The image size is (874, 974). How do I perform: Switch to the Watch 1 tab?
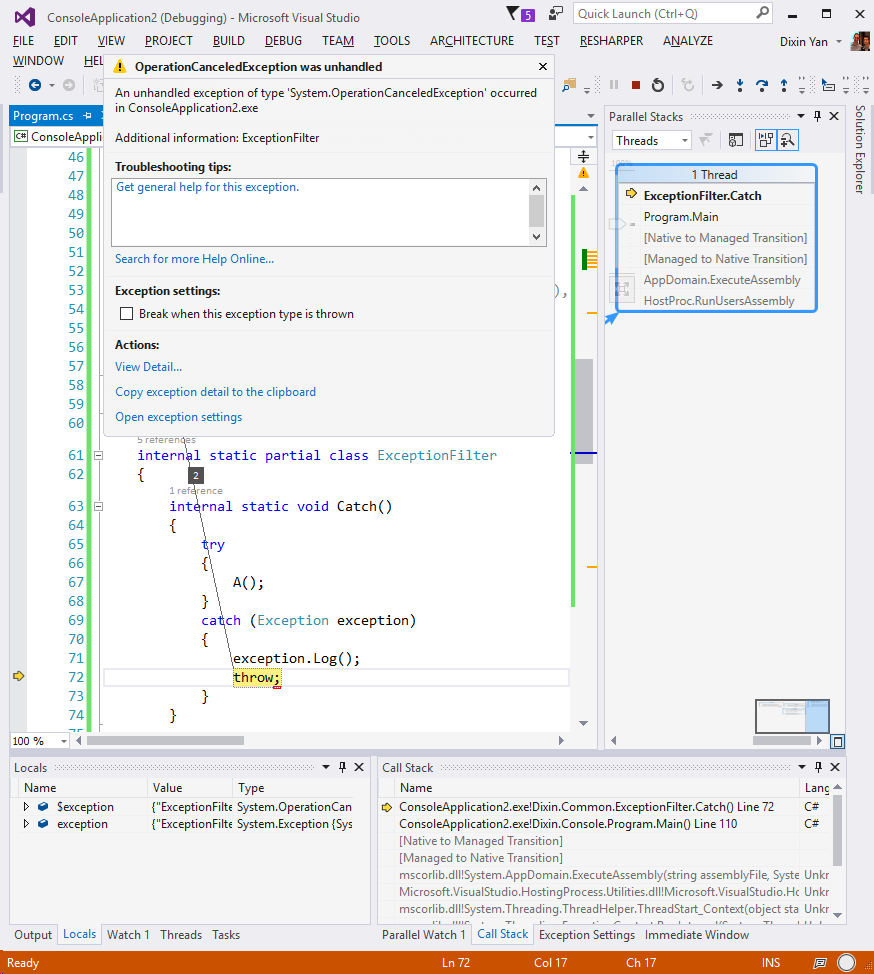tap(128, 935)
